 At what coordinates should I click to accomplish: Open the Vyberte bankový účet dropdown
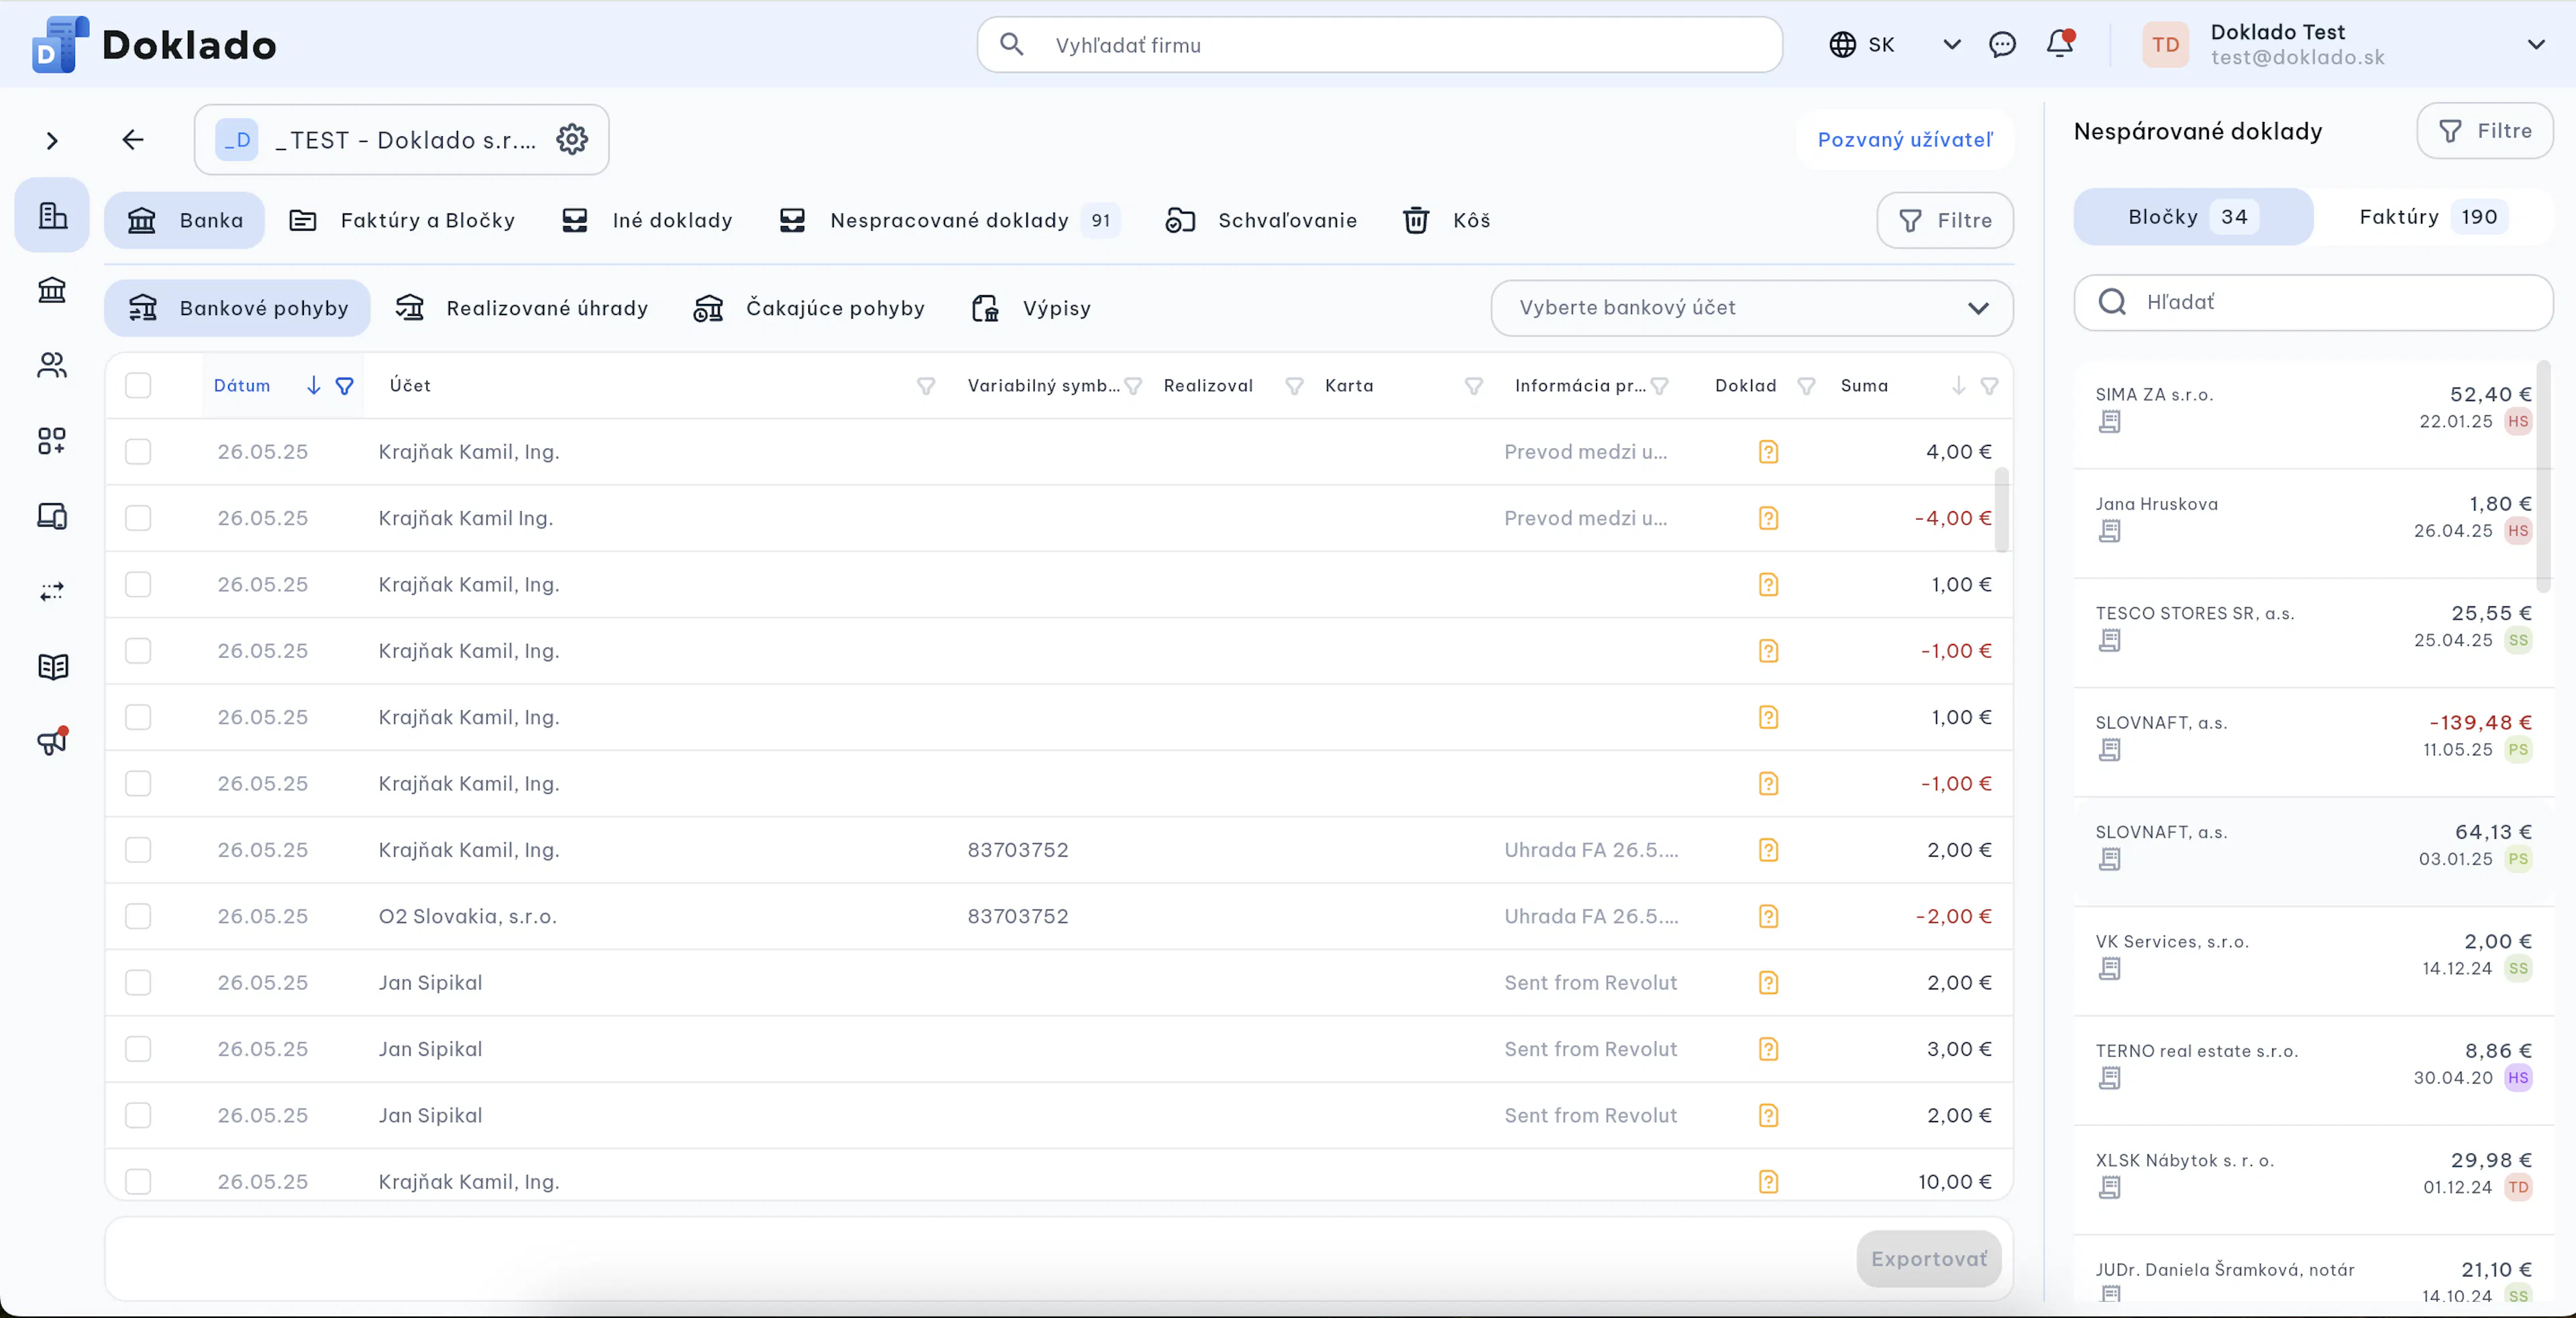[x=1751, y=308]
